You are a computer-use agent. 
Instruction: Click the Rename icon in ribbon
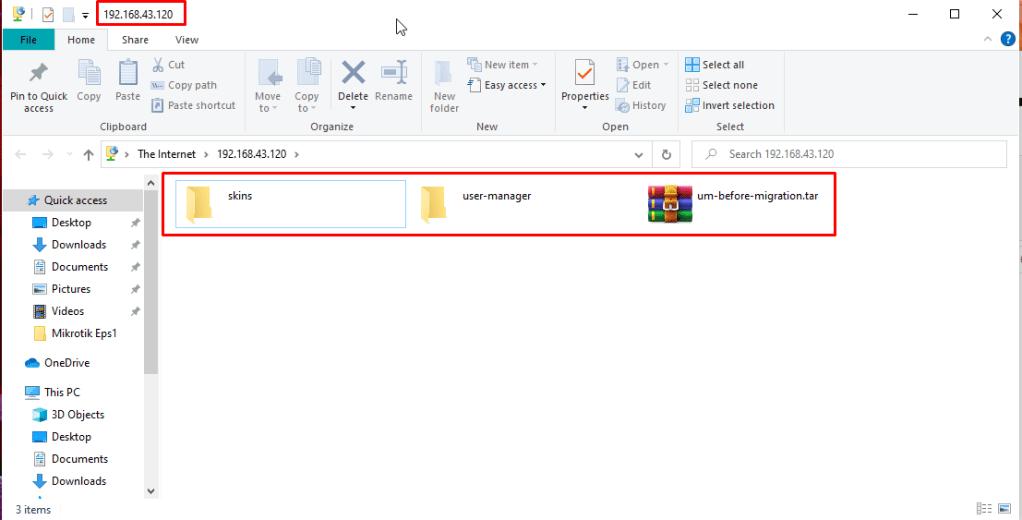394,78
